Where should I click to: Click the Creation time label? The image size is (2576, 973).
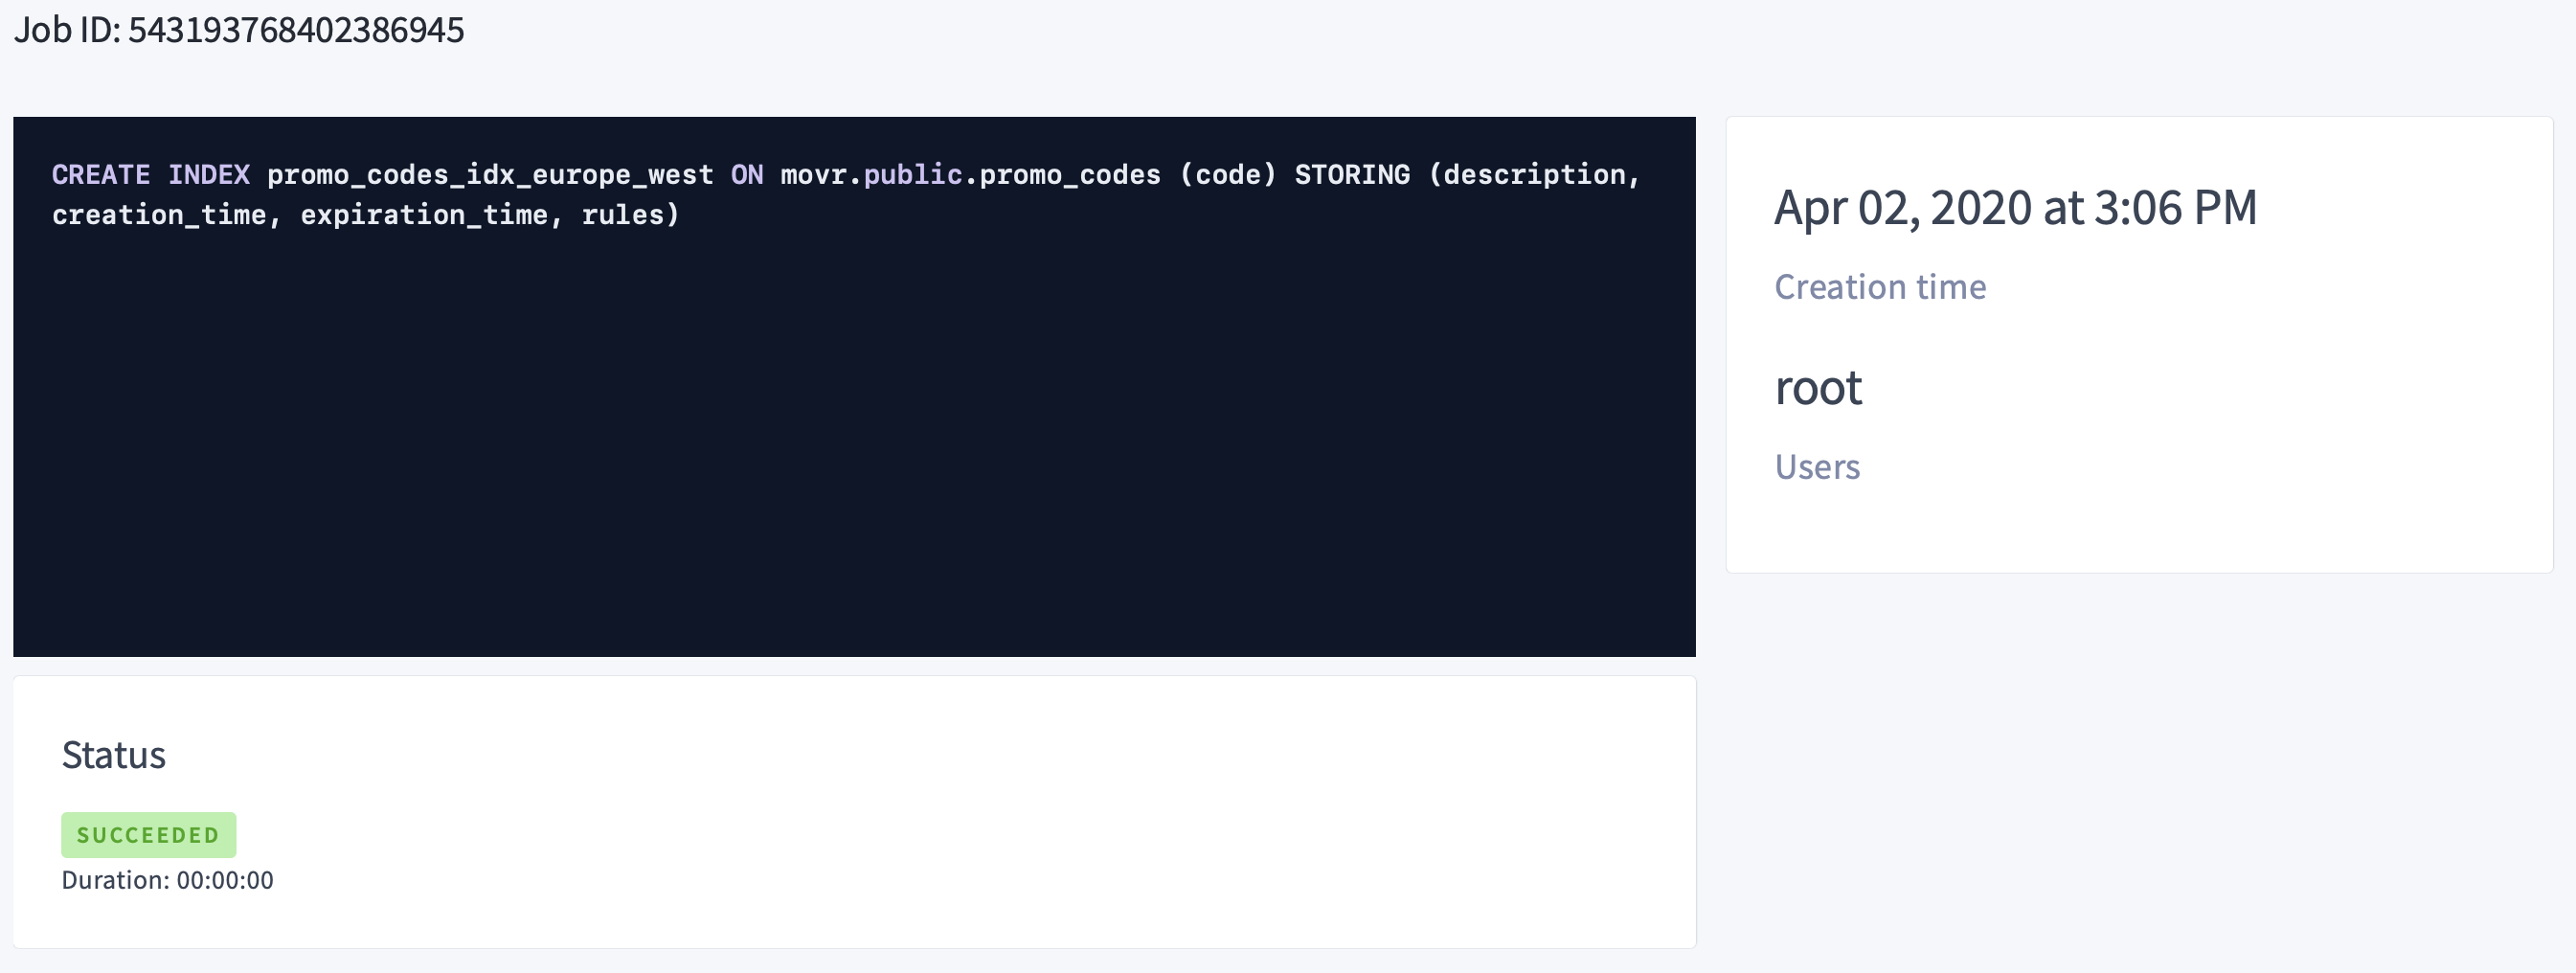click(1880, 286)
